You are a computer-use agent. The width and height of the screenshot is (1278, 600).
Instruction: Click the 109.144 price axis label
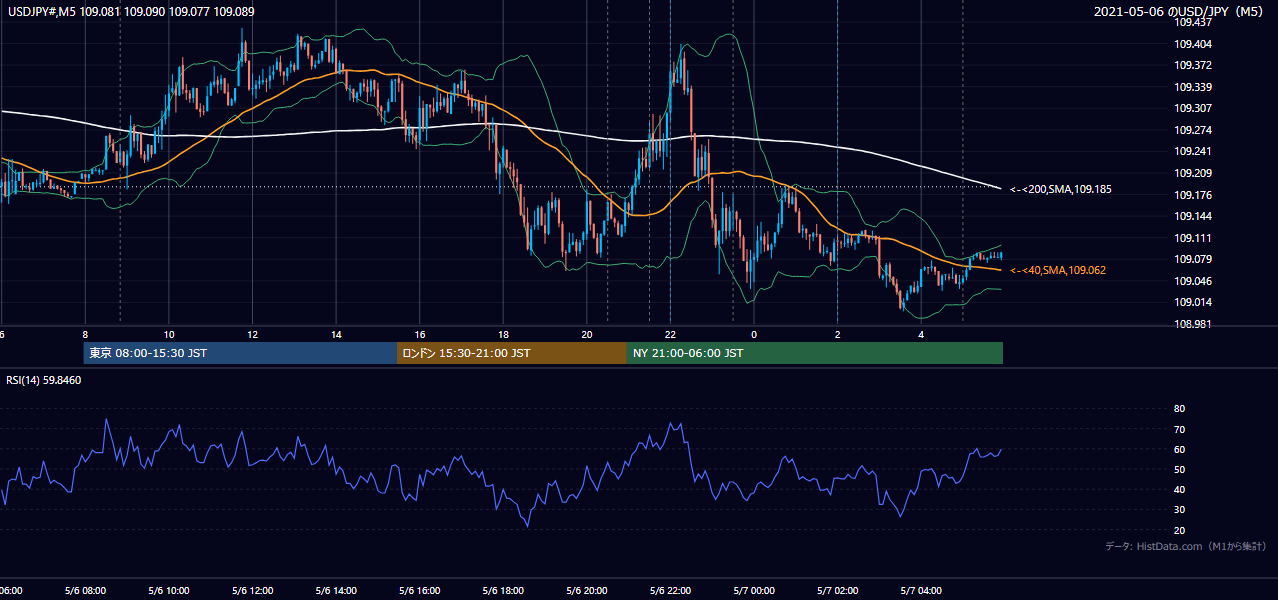pos(1192,216)
